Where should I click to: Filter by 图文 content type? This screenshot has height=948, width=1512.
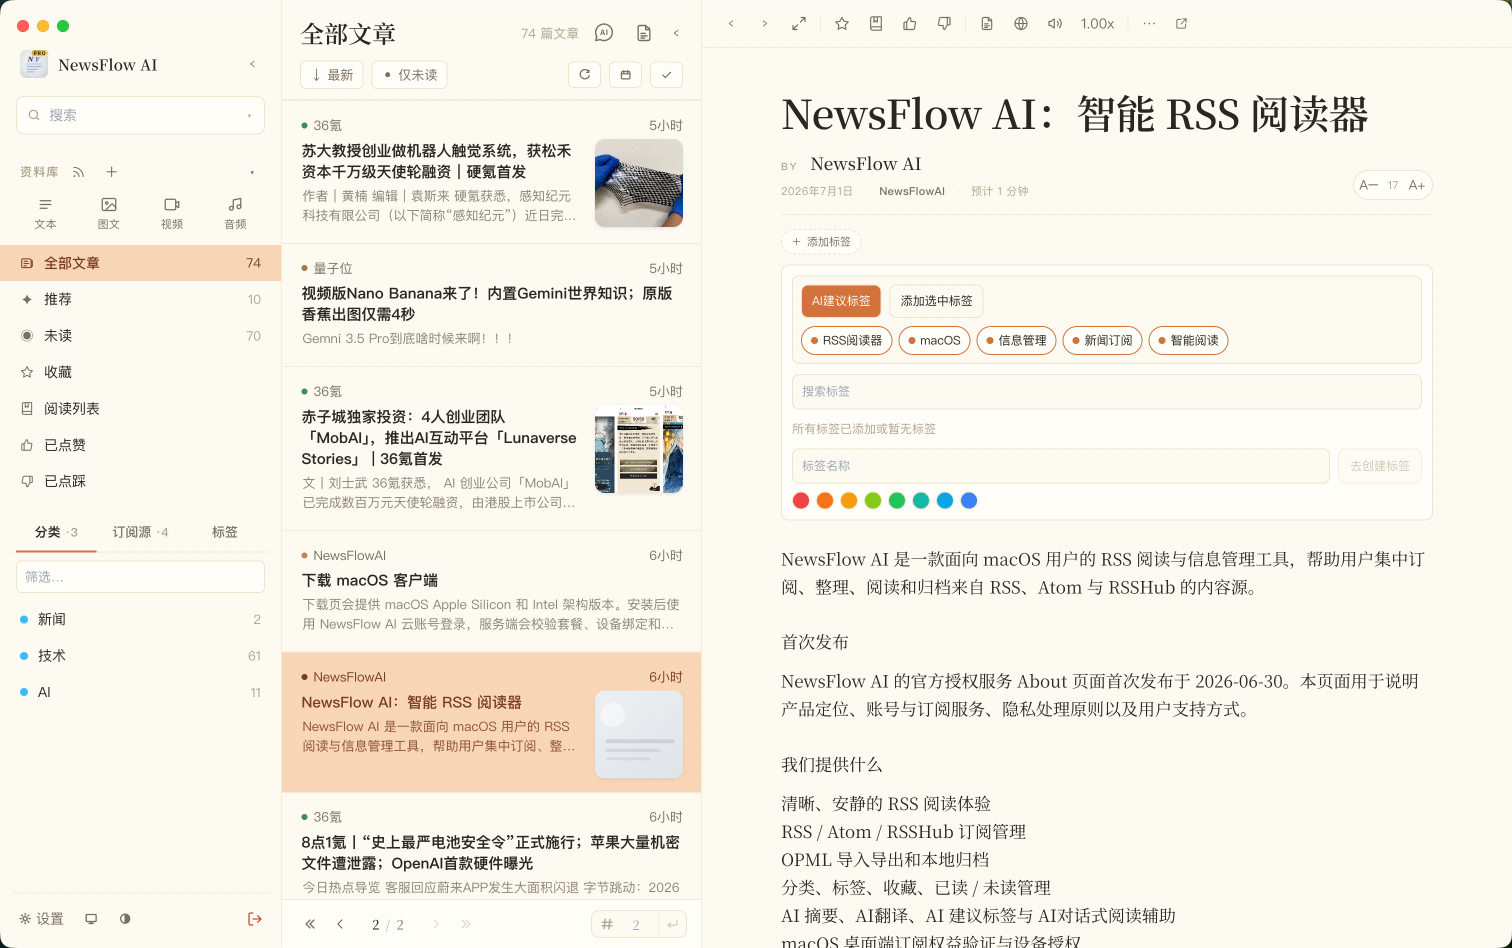click(x=109, y=213)
